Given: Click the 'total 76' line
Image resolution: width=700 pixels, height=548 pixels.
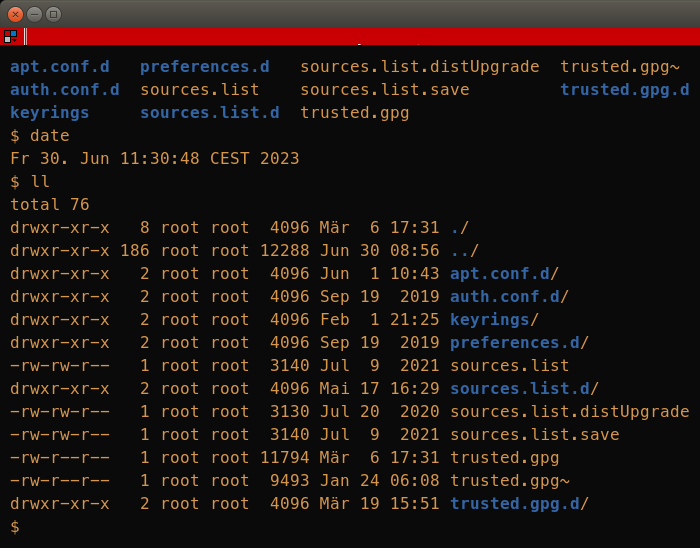Looking at the screenshot, I should click(50, 204).
